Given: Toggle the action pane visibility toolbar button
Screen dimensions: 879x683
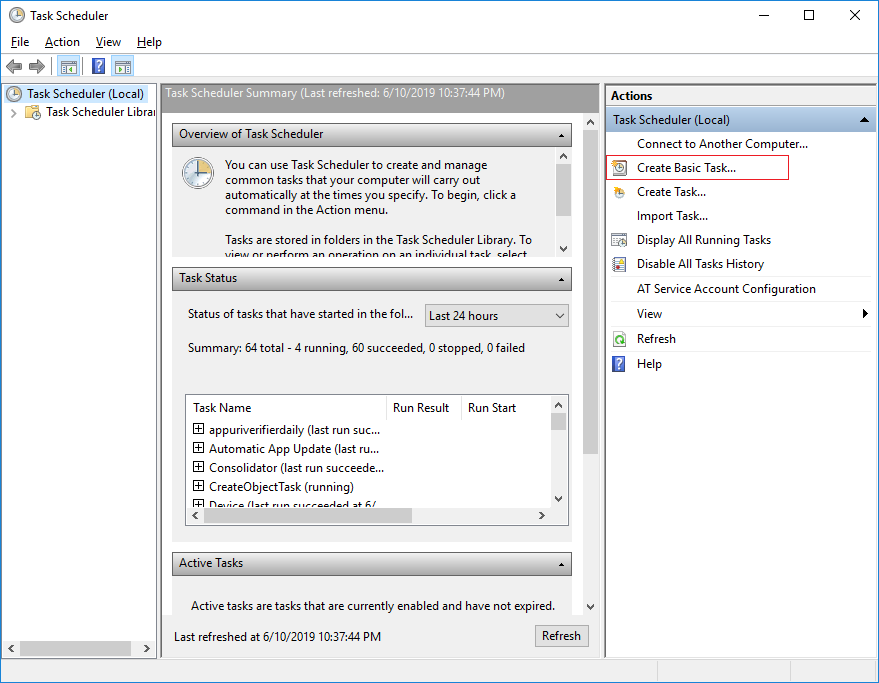Looking at the screenshot, I should coord(122,66).
